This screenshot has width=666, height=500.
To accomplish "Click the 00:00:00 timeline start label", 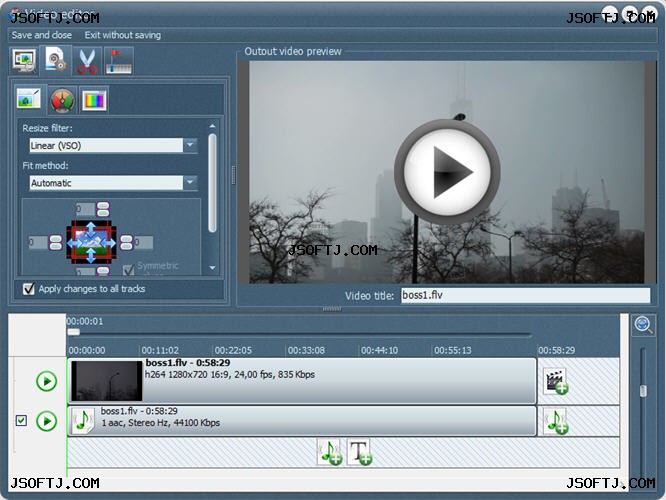I will point(87,350).
